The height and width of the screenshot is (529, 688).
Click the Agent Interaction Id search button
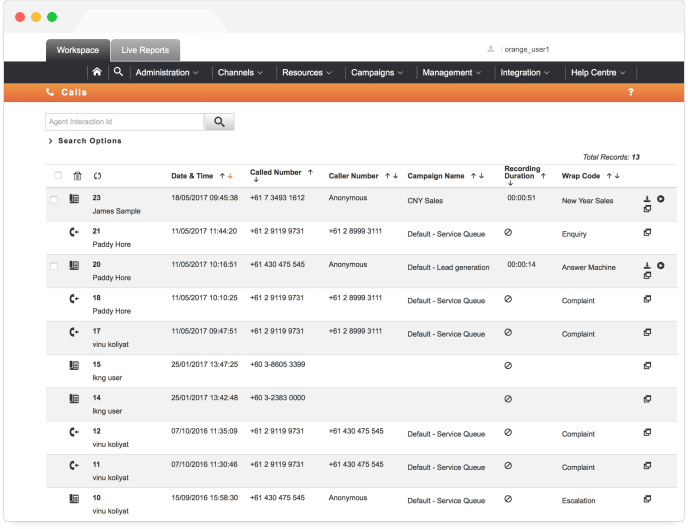click(x=219, y=122)
